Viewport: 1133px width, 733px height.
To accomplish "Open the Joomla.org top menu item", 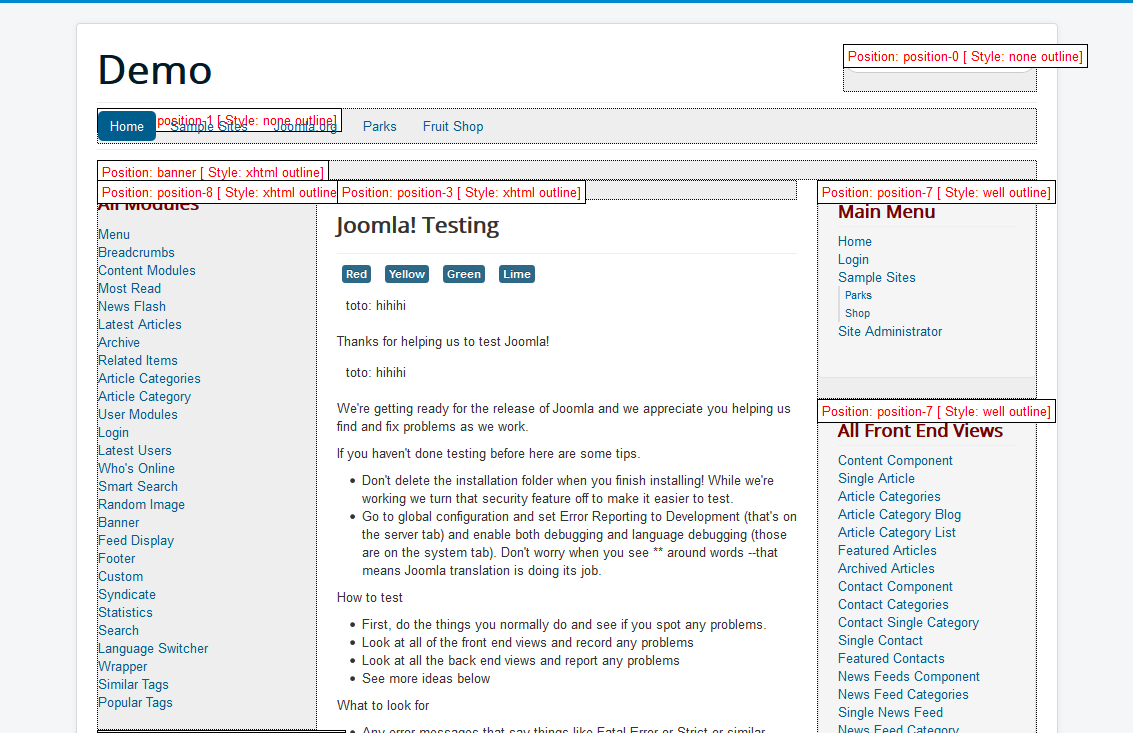I will (305, 127).
